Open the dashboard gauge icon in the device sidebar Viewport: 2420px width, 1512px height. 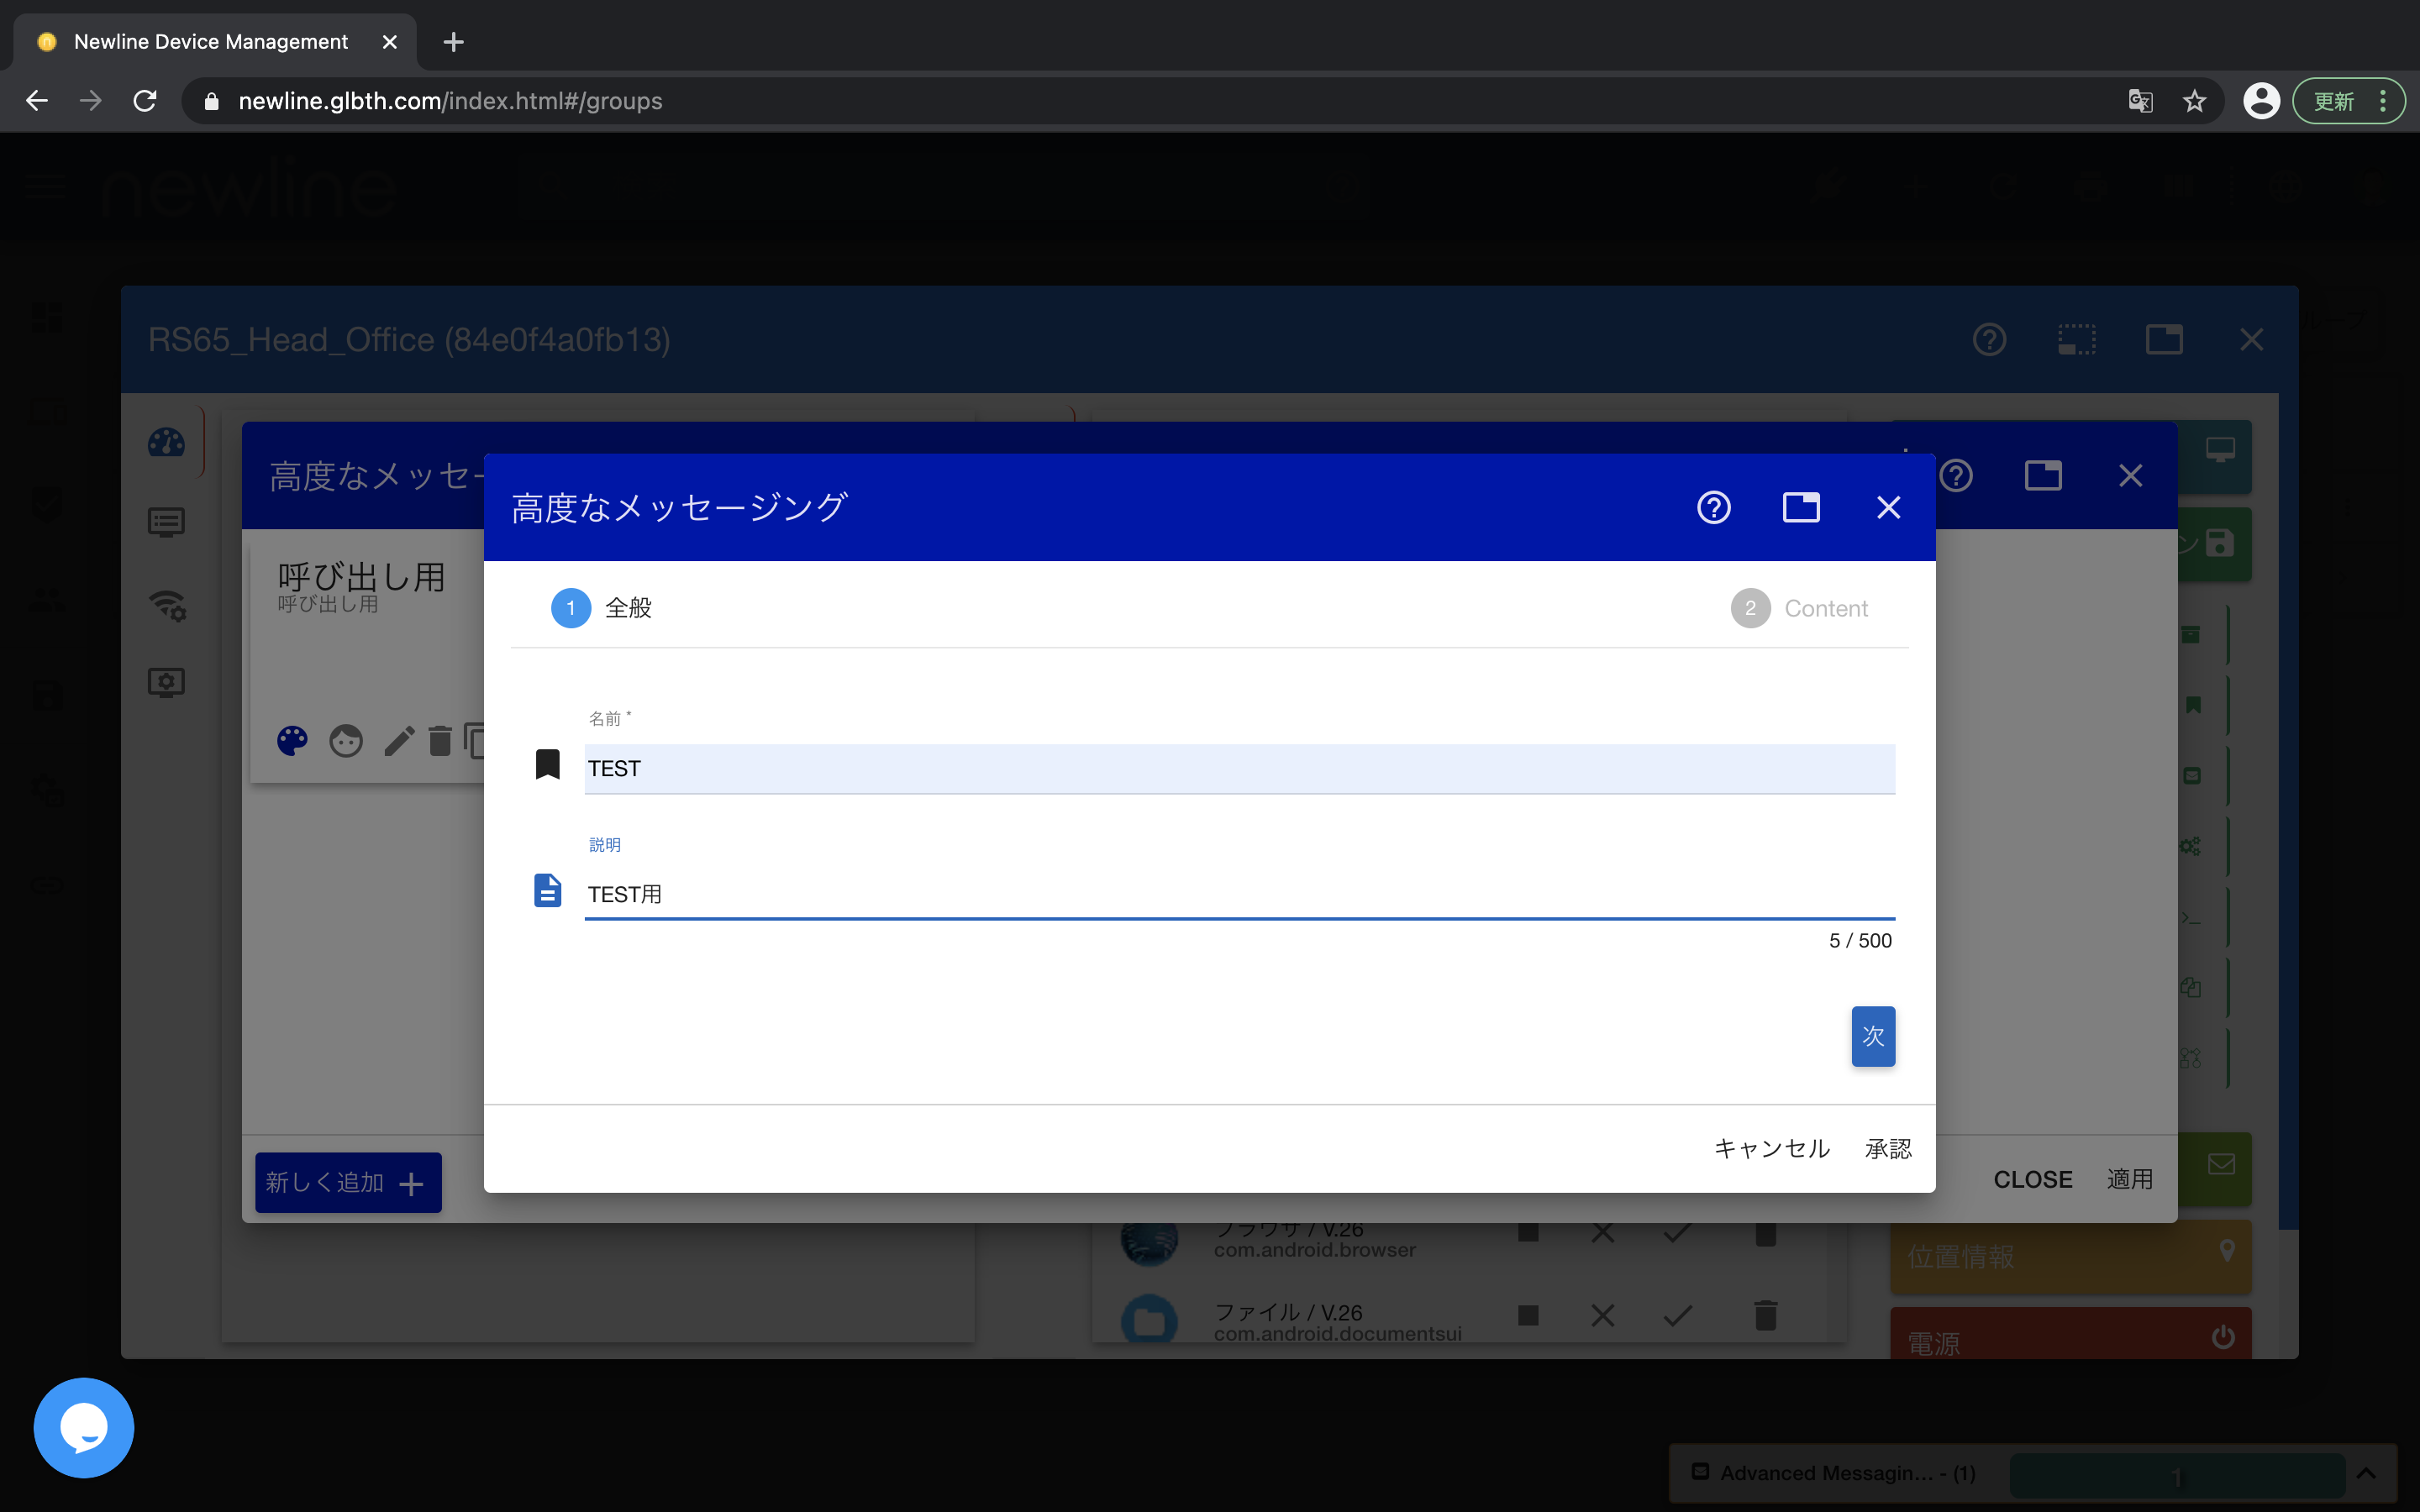tap(166, 442)
